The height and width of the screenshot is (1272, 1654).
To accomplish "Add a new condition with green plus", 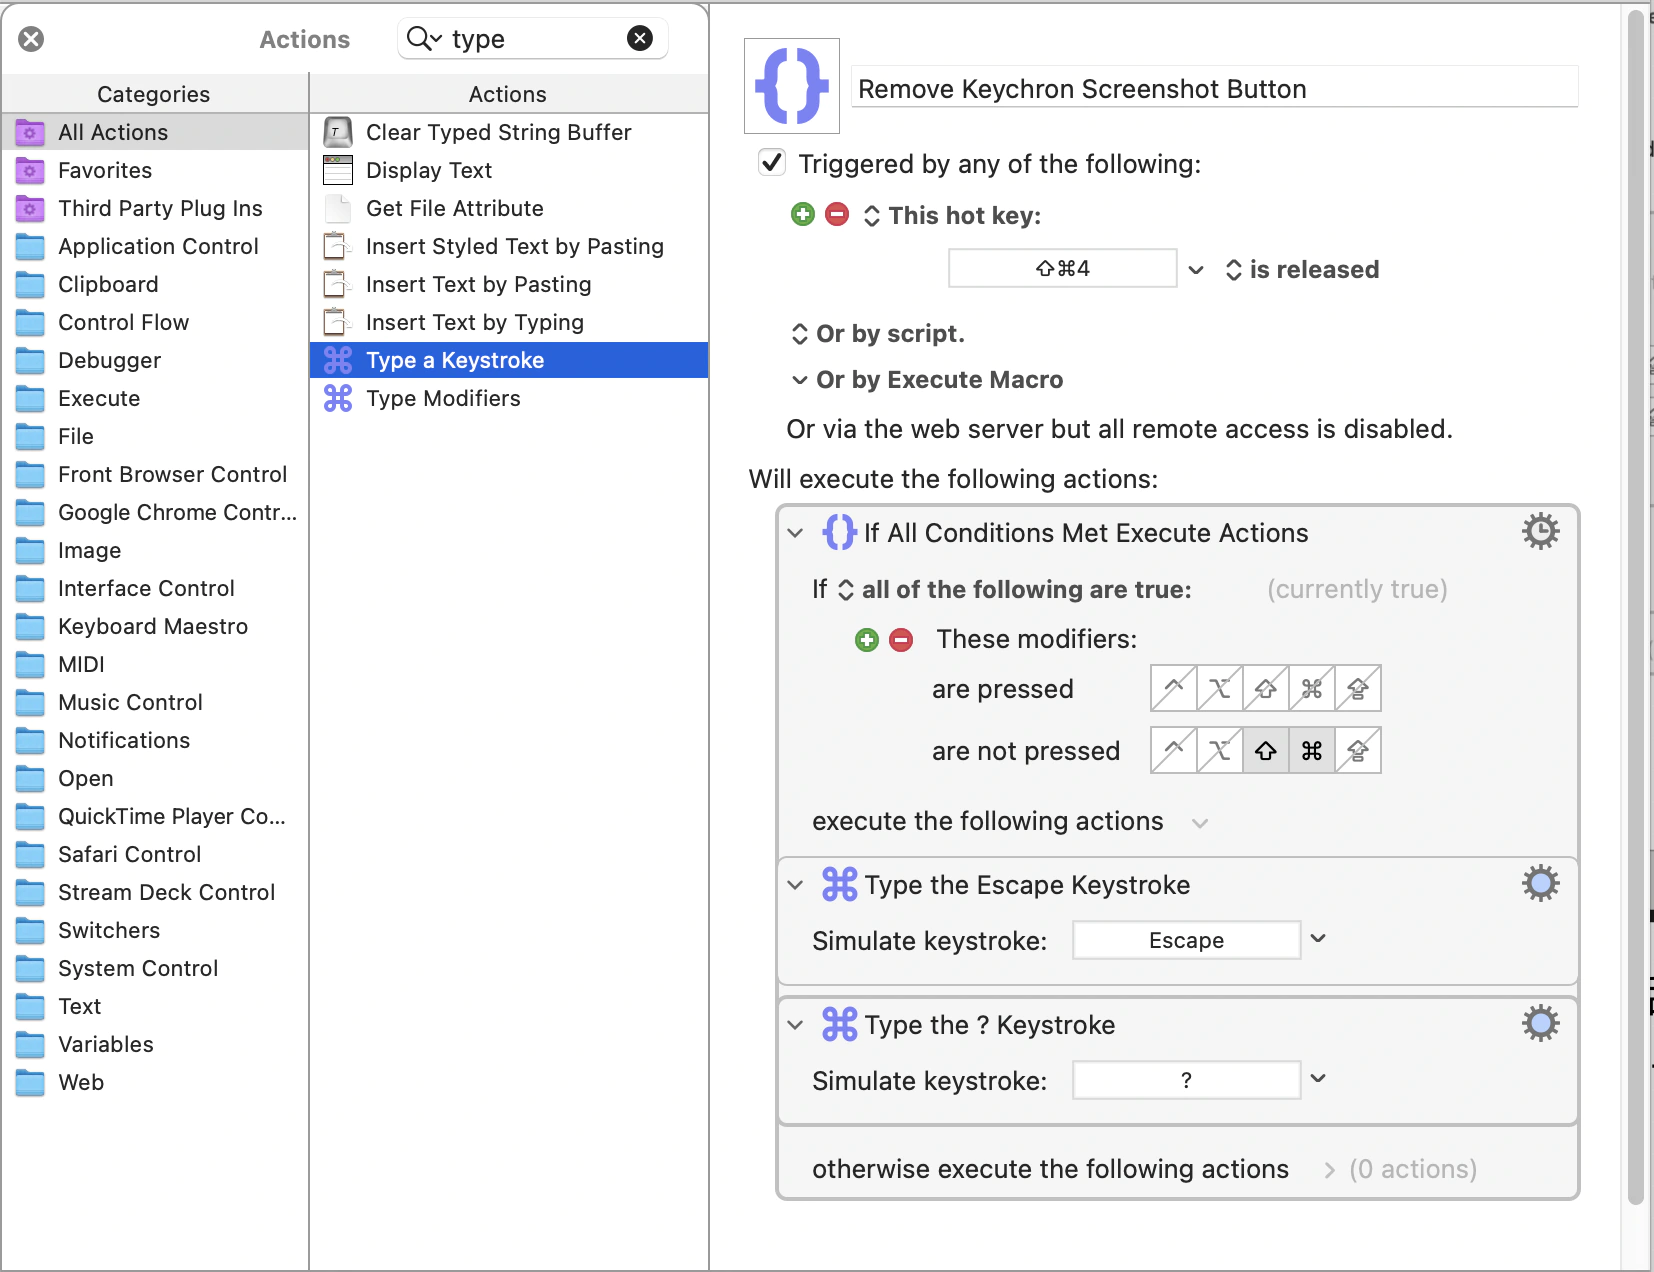I will 867,640.
